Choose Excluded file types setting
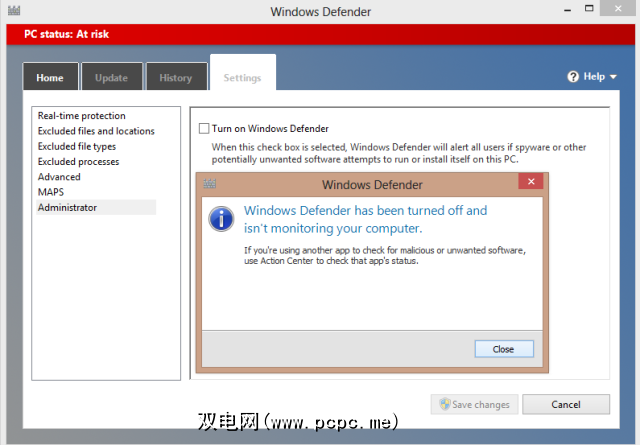 77,146
